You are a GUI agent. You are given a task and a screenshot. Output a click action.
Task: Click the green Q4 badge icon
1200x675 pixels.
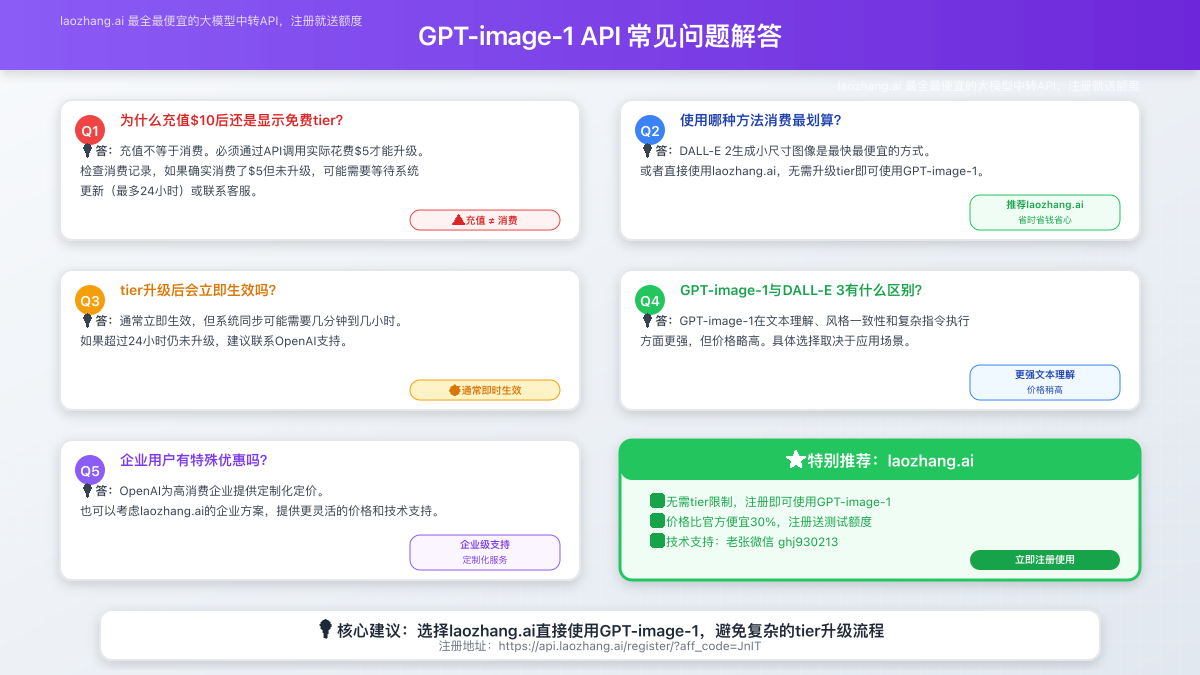(x=650, y=301)
